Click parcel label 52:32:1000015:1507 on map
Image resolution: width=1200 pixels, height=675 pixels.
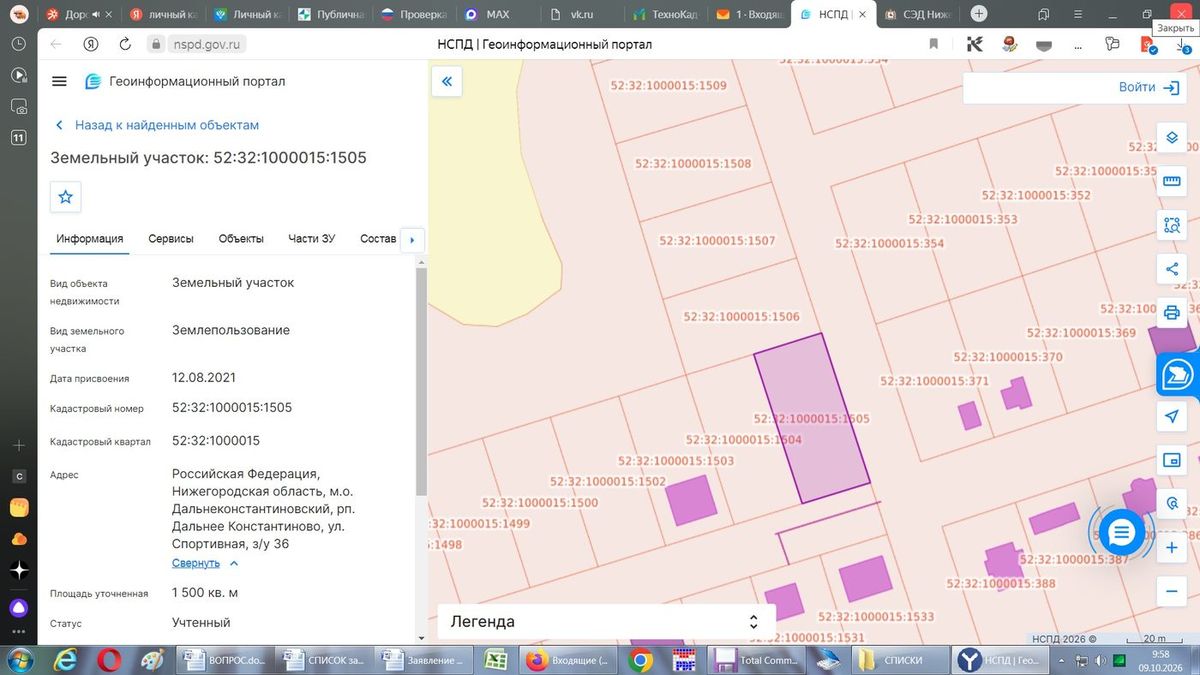pos(718,240)
